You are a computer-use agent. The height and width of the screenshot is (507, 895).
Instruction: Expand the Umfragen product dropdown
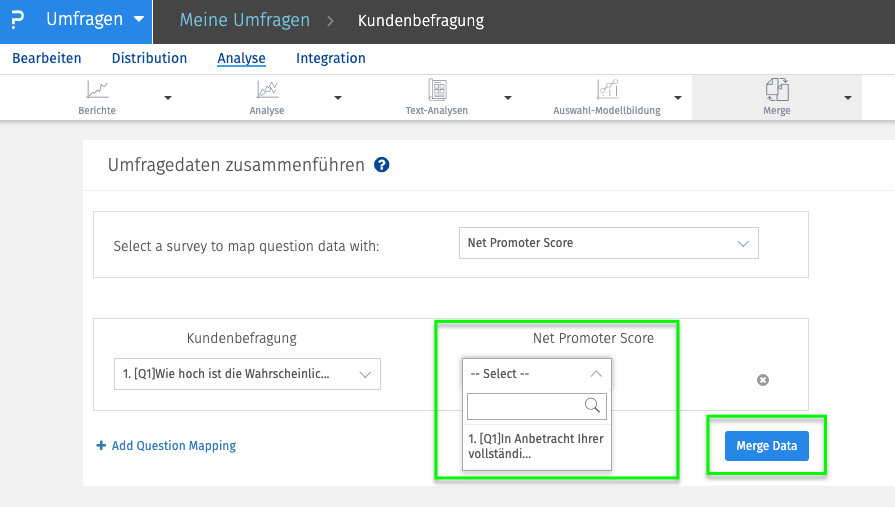coord(138,19)
